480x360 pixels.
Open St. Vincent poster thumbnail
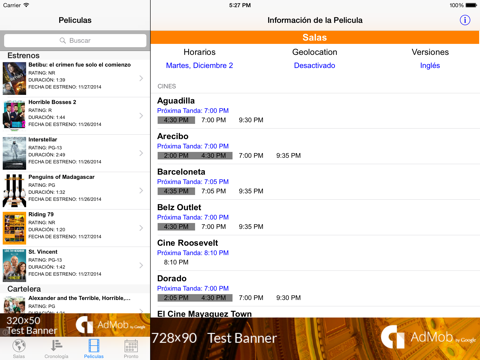(14, 265)
